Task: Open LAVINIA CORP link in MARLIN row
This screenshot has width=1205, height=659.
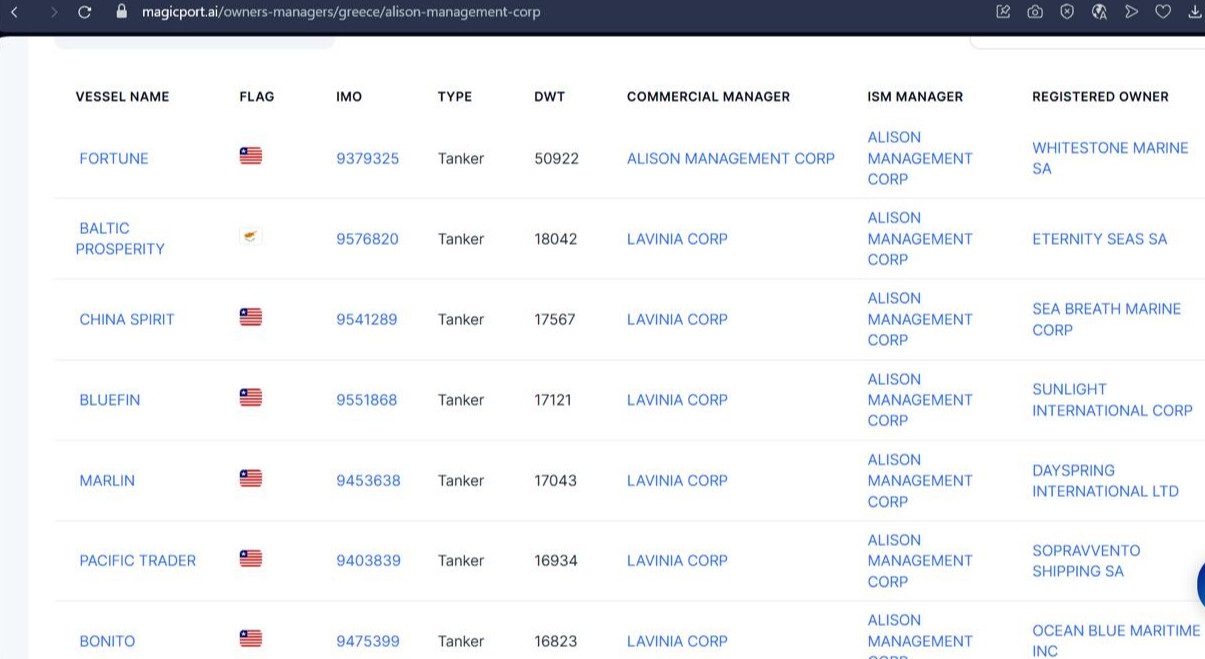Action: click(x=677, y=481)
